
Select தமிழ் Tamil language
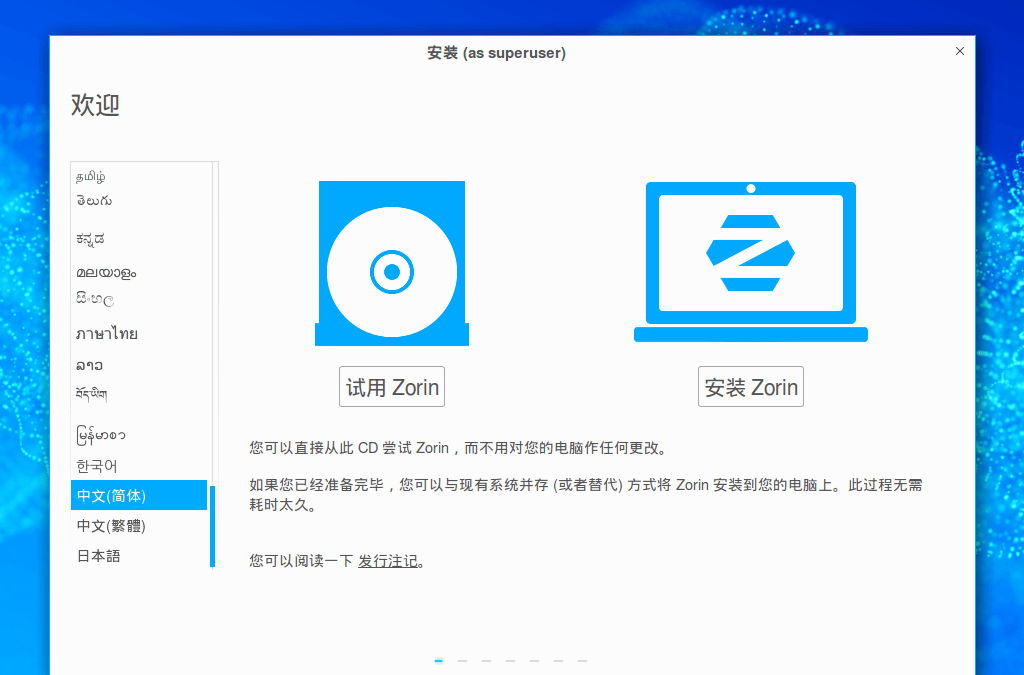click(x=138, y=176)
